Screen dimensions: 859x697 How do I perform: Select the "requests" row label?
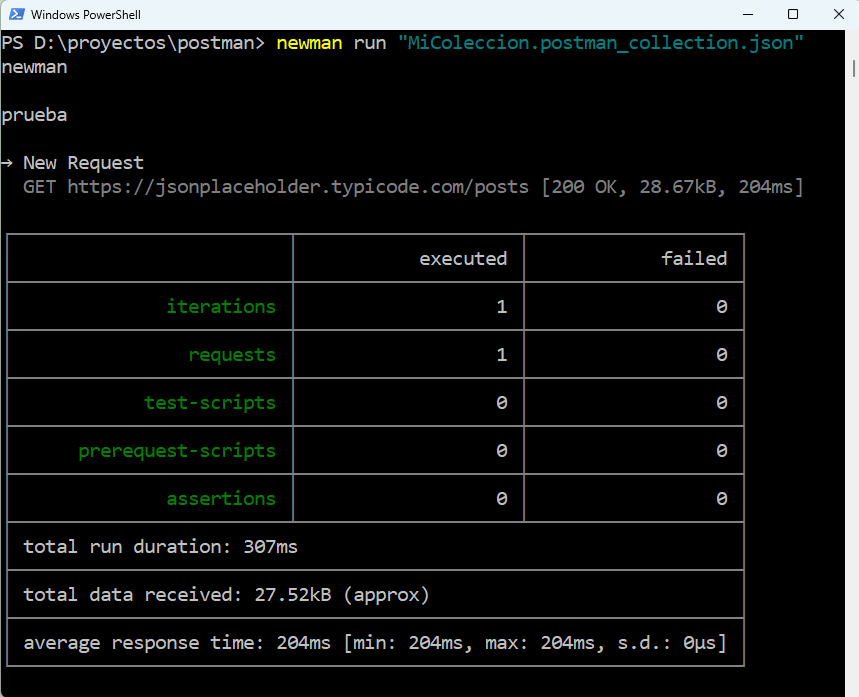point(231,355)
